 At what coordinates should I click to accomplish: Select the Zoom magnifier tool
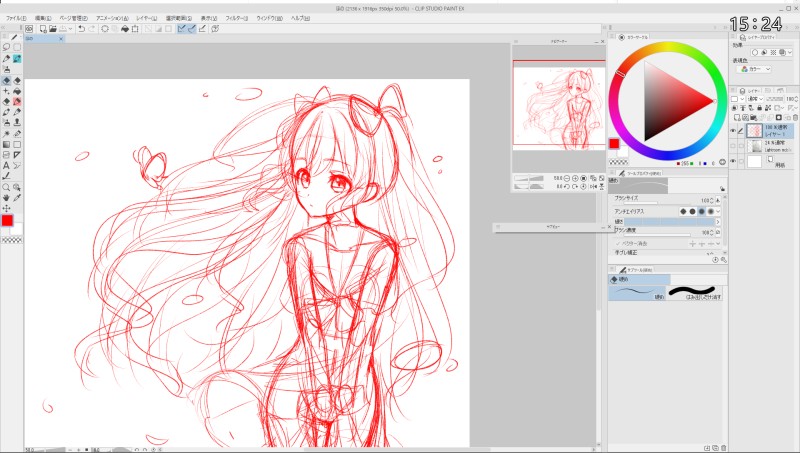[6, 187]
